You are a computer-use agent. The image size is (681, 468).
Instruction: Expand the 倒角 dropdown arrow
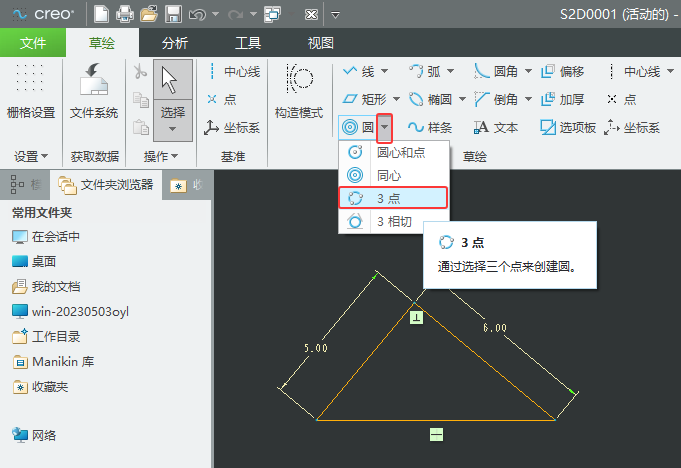coord(528,99)
